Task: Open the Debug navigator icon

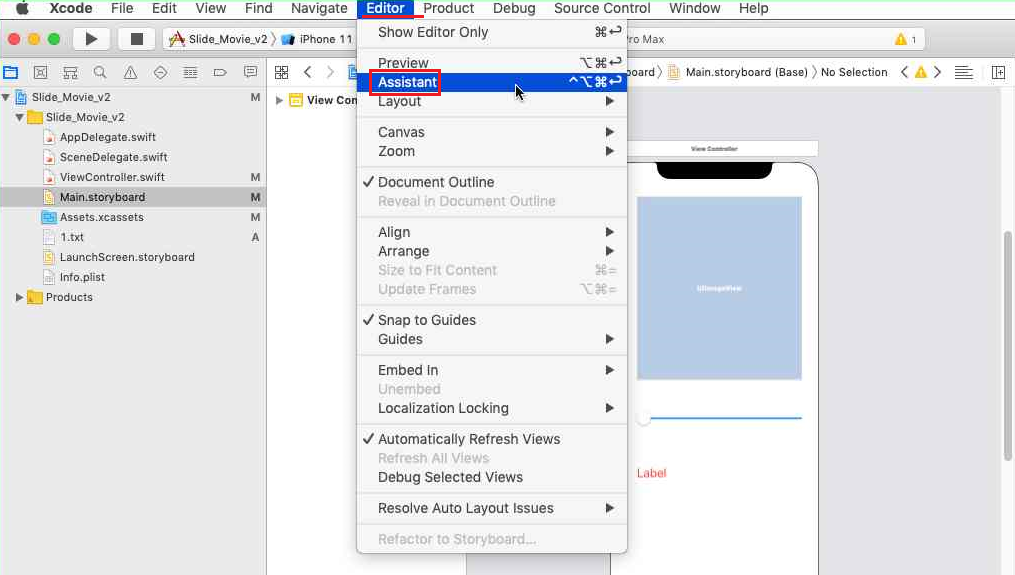Action: pos(190,72)
